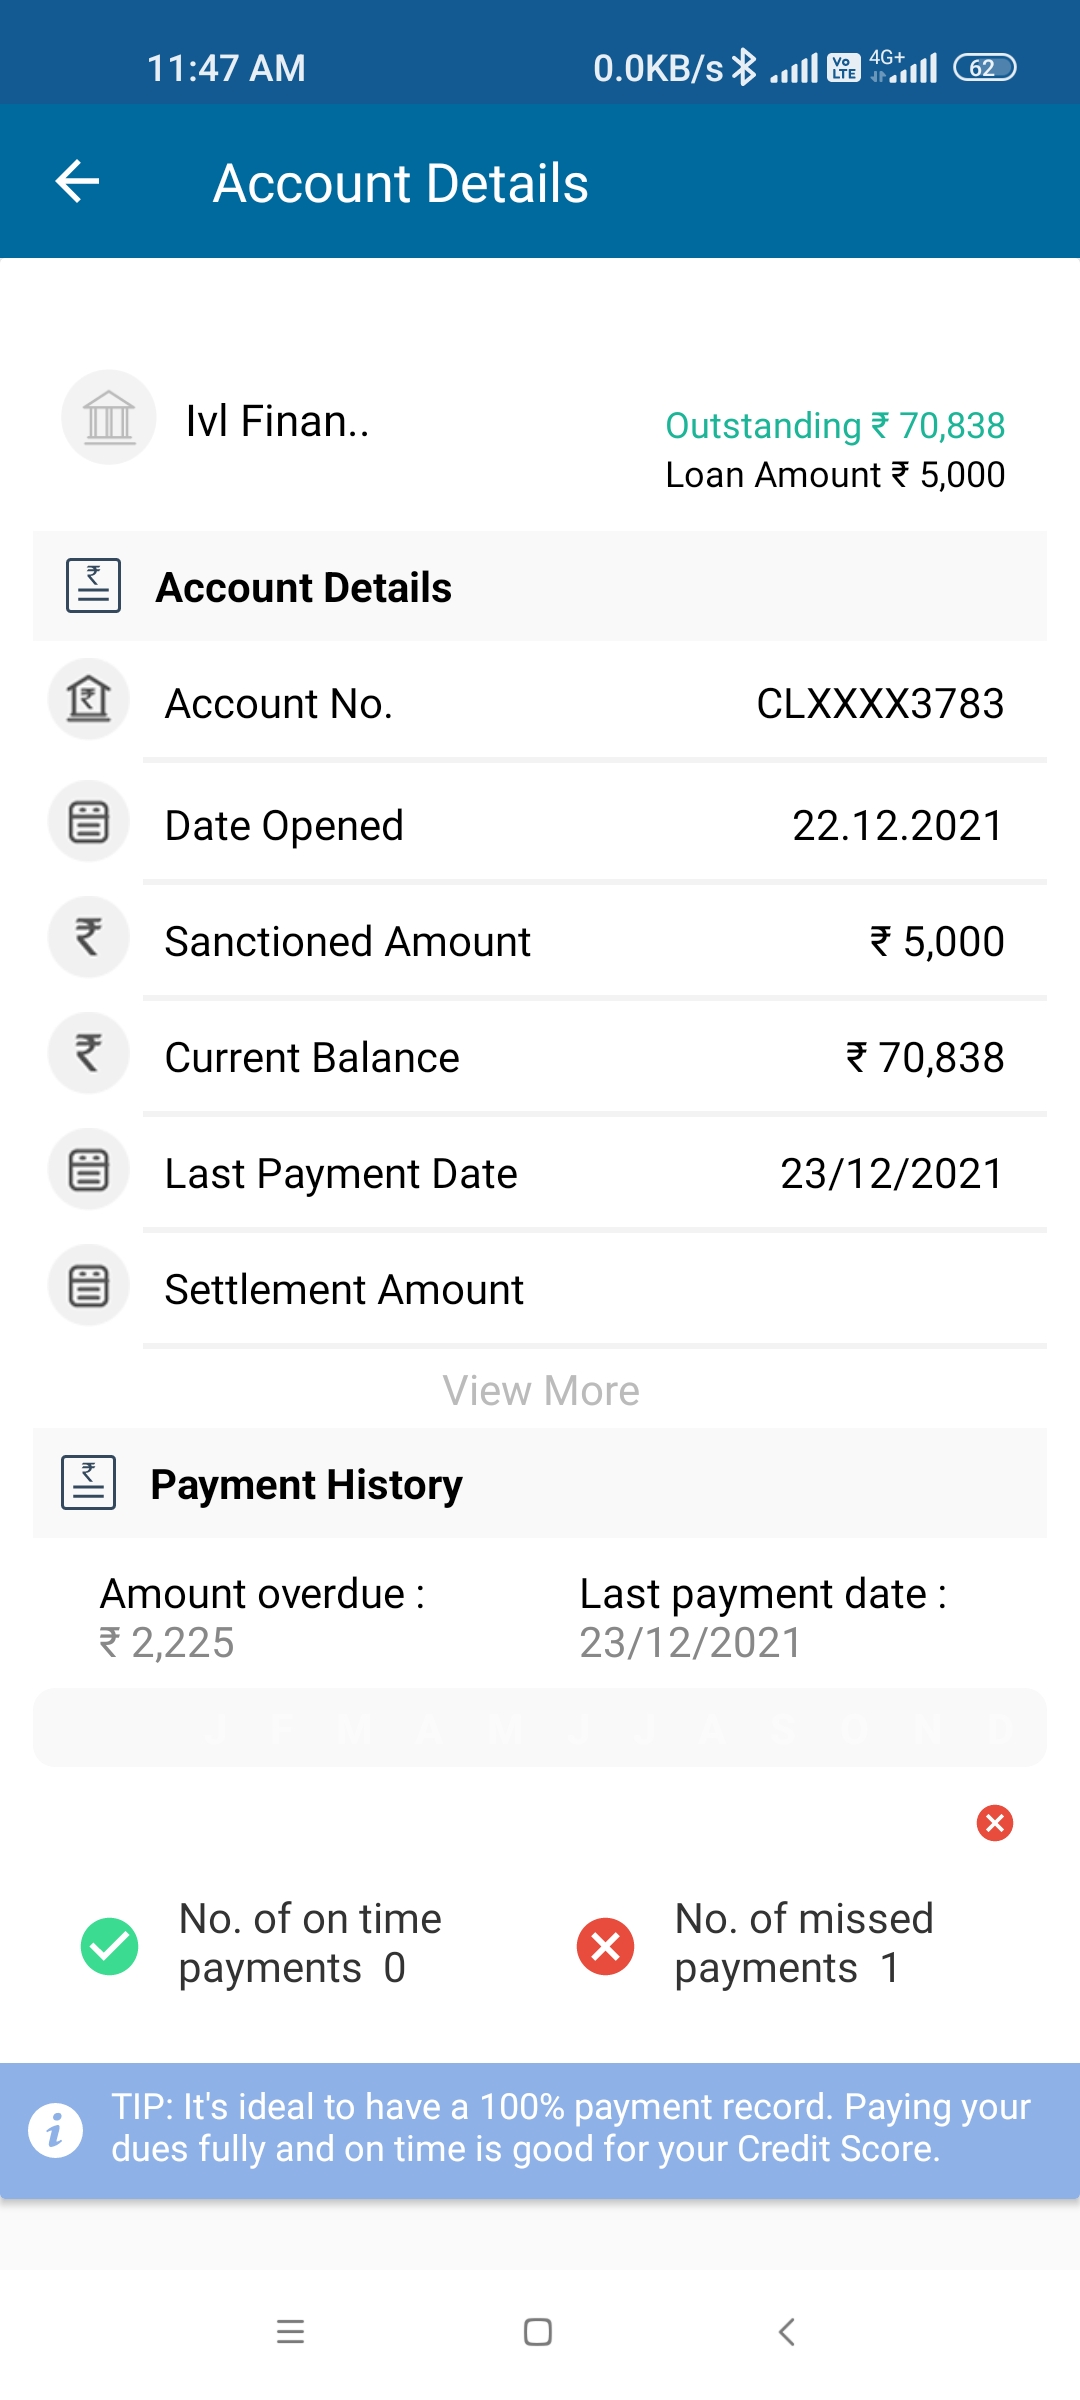1080x2400 pixels.
Task: Tap the Current Balance rupee icon
Action: pyautogui.click(x=89, y=1054)
